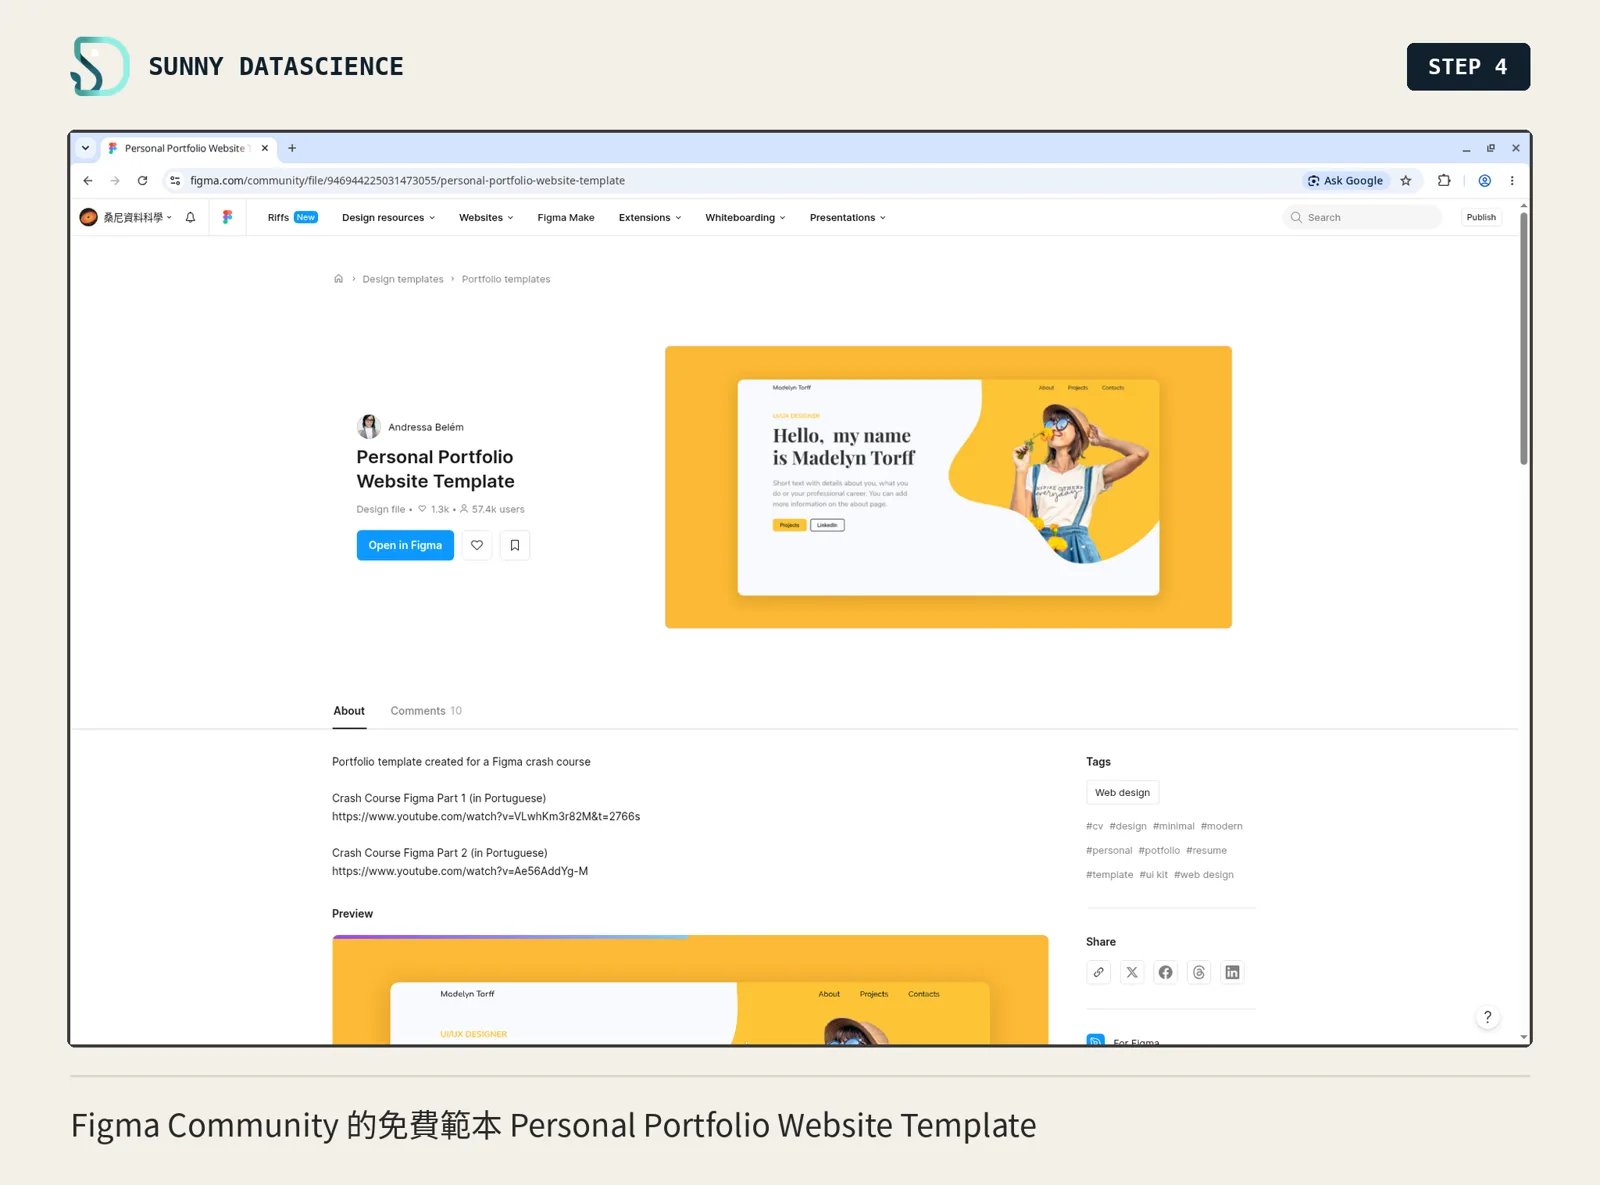Click Ask Google button in address bar
This screenshot has height=1185, width=1600.
(x=1346, y=181)
